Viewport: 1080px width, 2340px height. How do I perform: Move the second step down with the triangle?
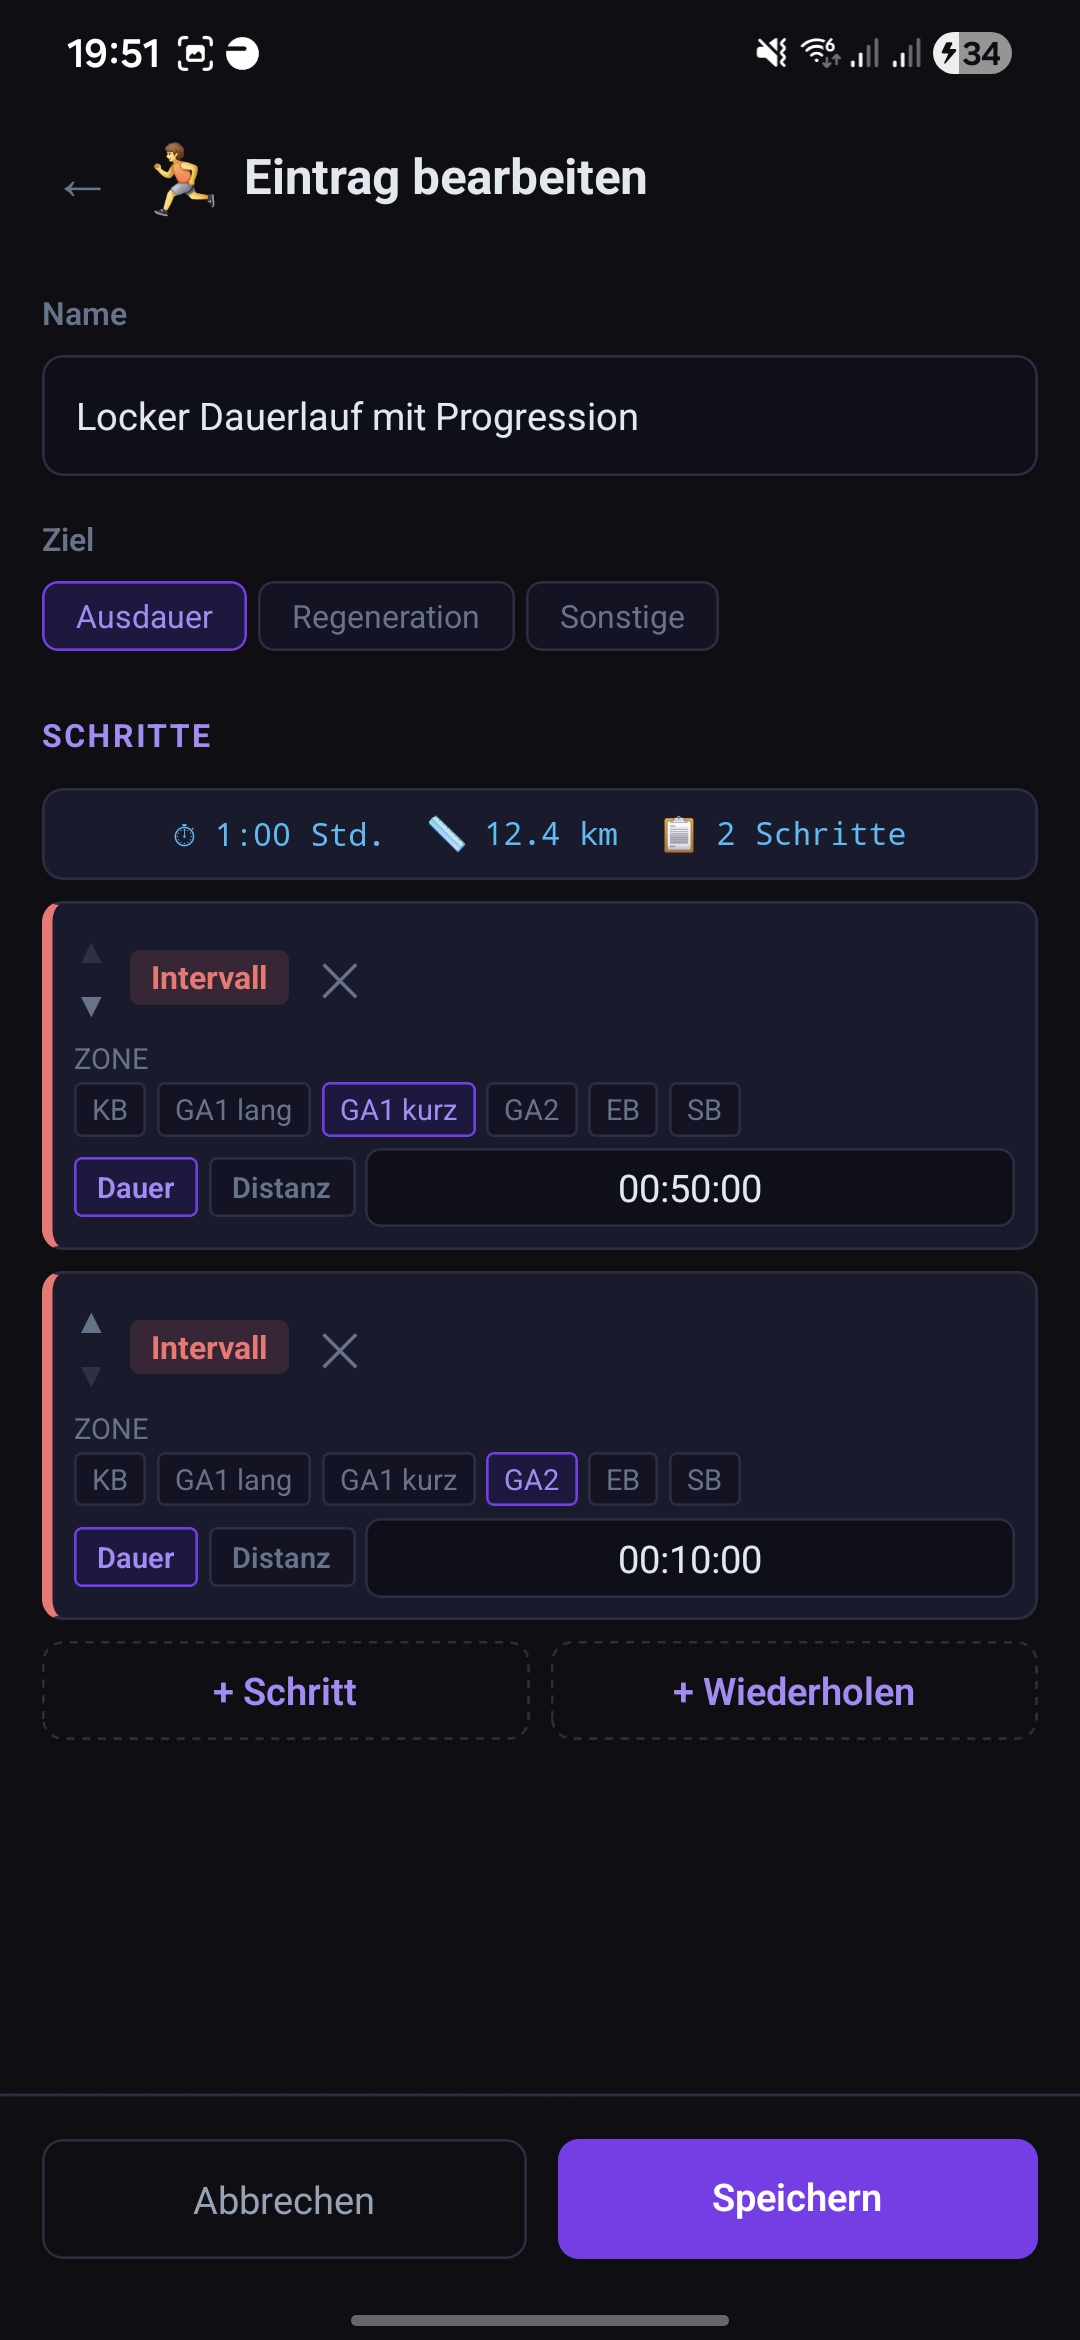[91, 1377]
